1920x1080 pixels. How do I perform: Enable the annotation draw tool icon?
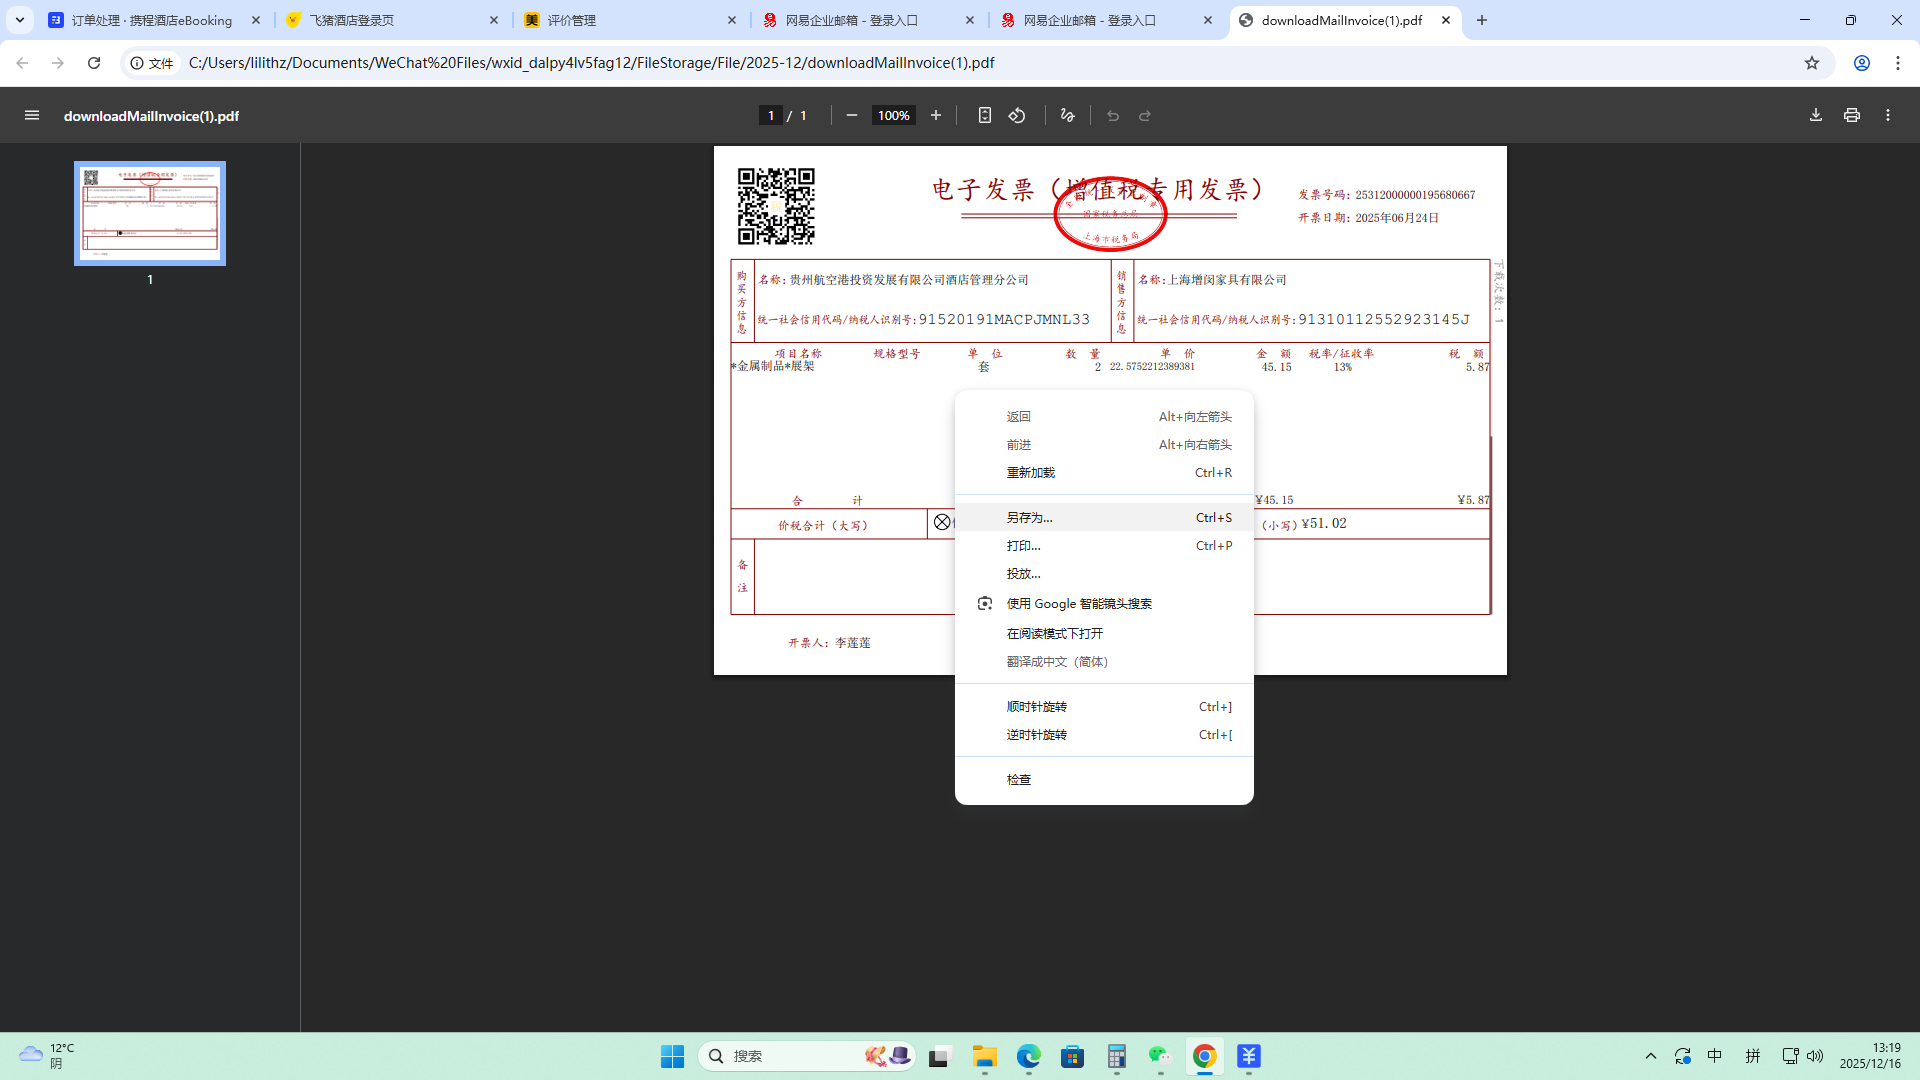click(1067, 116)
